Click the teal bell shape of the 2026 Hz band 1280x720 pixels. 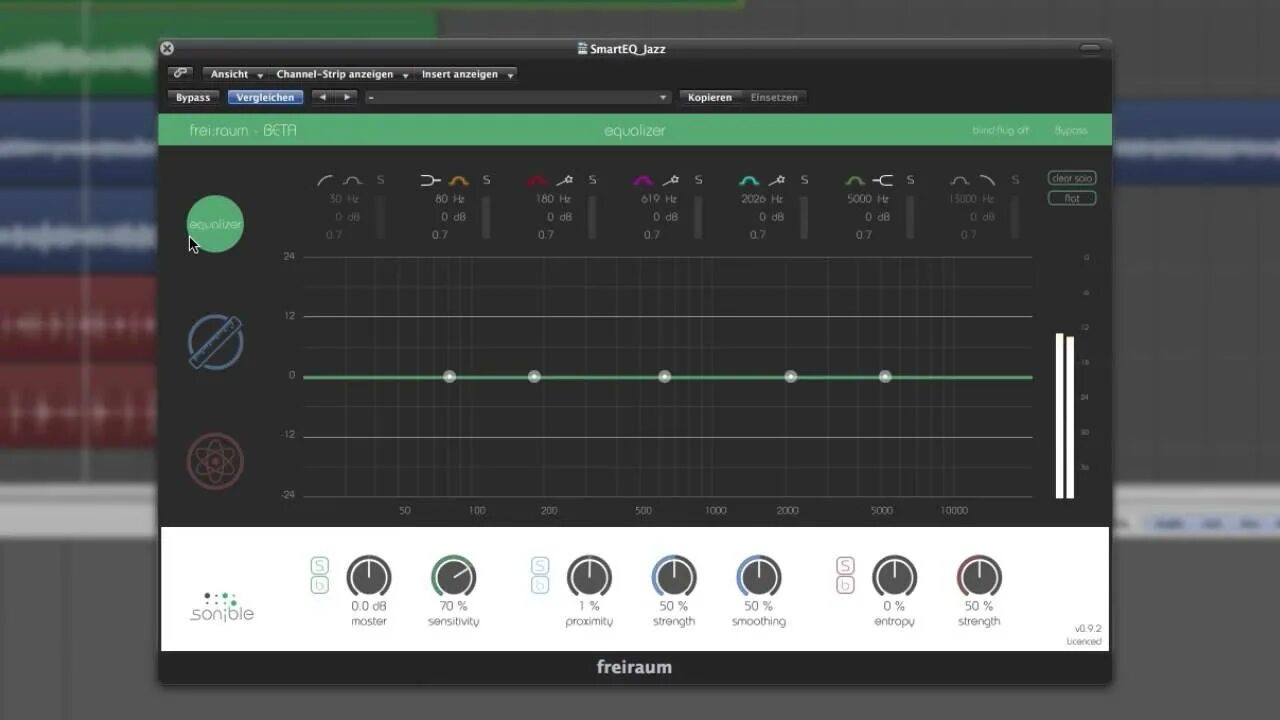[x=749, y=180]
